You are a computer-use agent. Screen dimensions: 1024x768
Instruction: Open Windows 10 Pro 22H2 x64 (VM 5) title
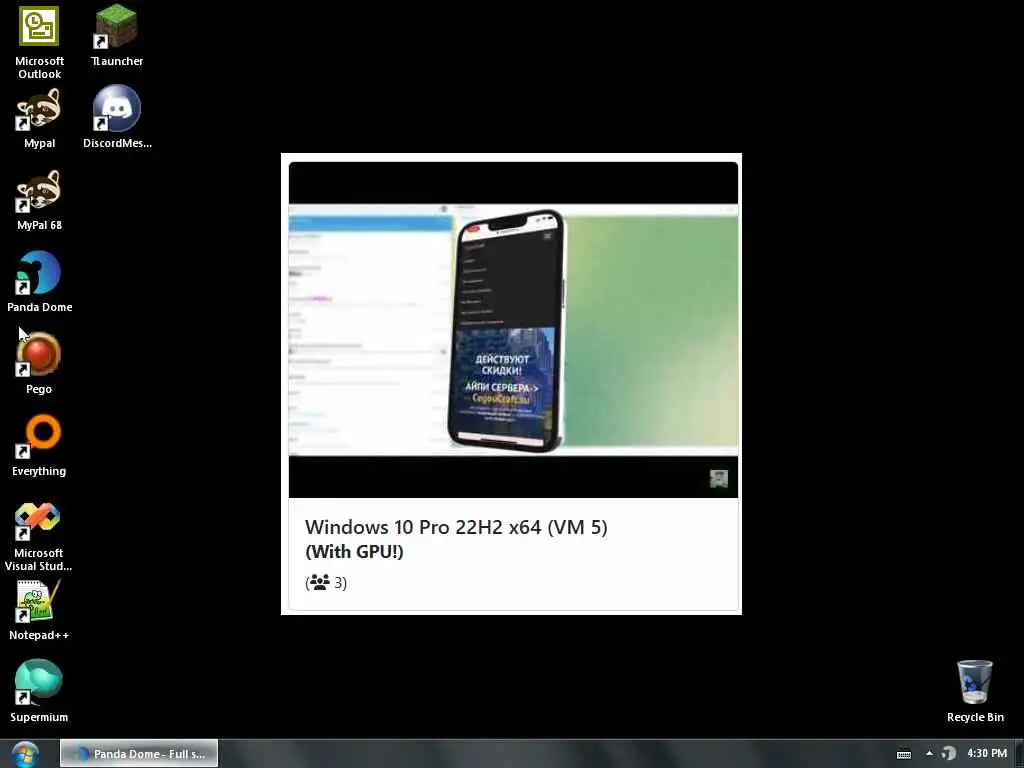456,527
